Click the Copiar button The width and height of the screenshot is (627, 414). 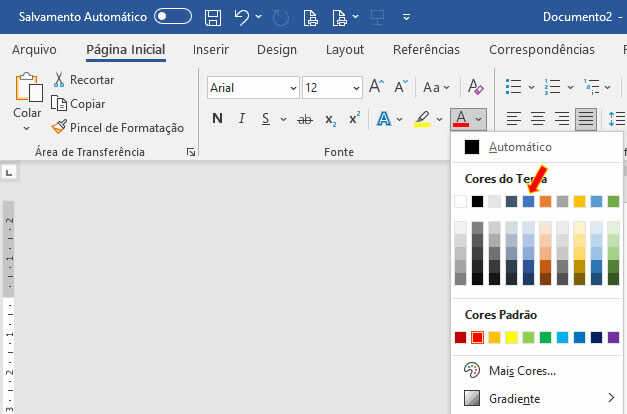coord(78,104)
